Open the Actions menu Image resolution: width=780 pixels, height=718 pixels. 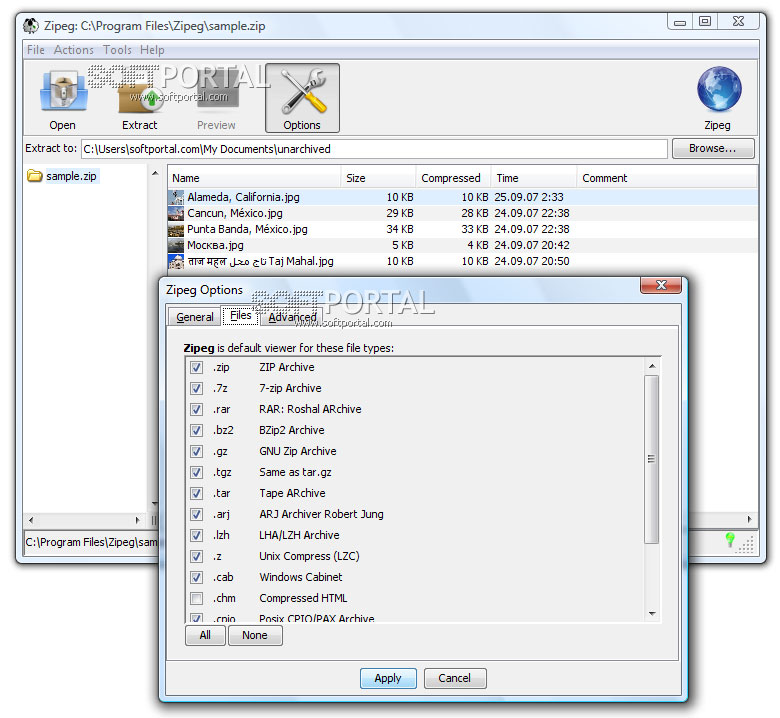pos(74,50)
